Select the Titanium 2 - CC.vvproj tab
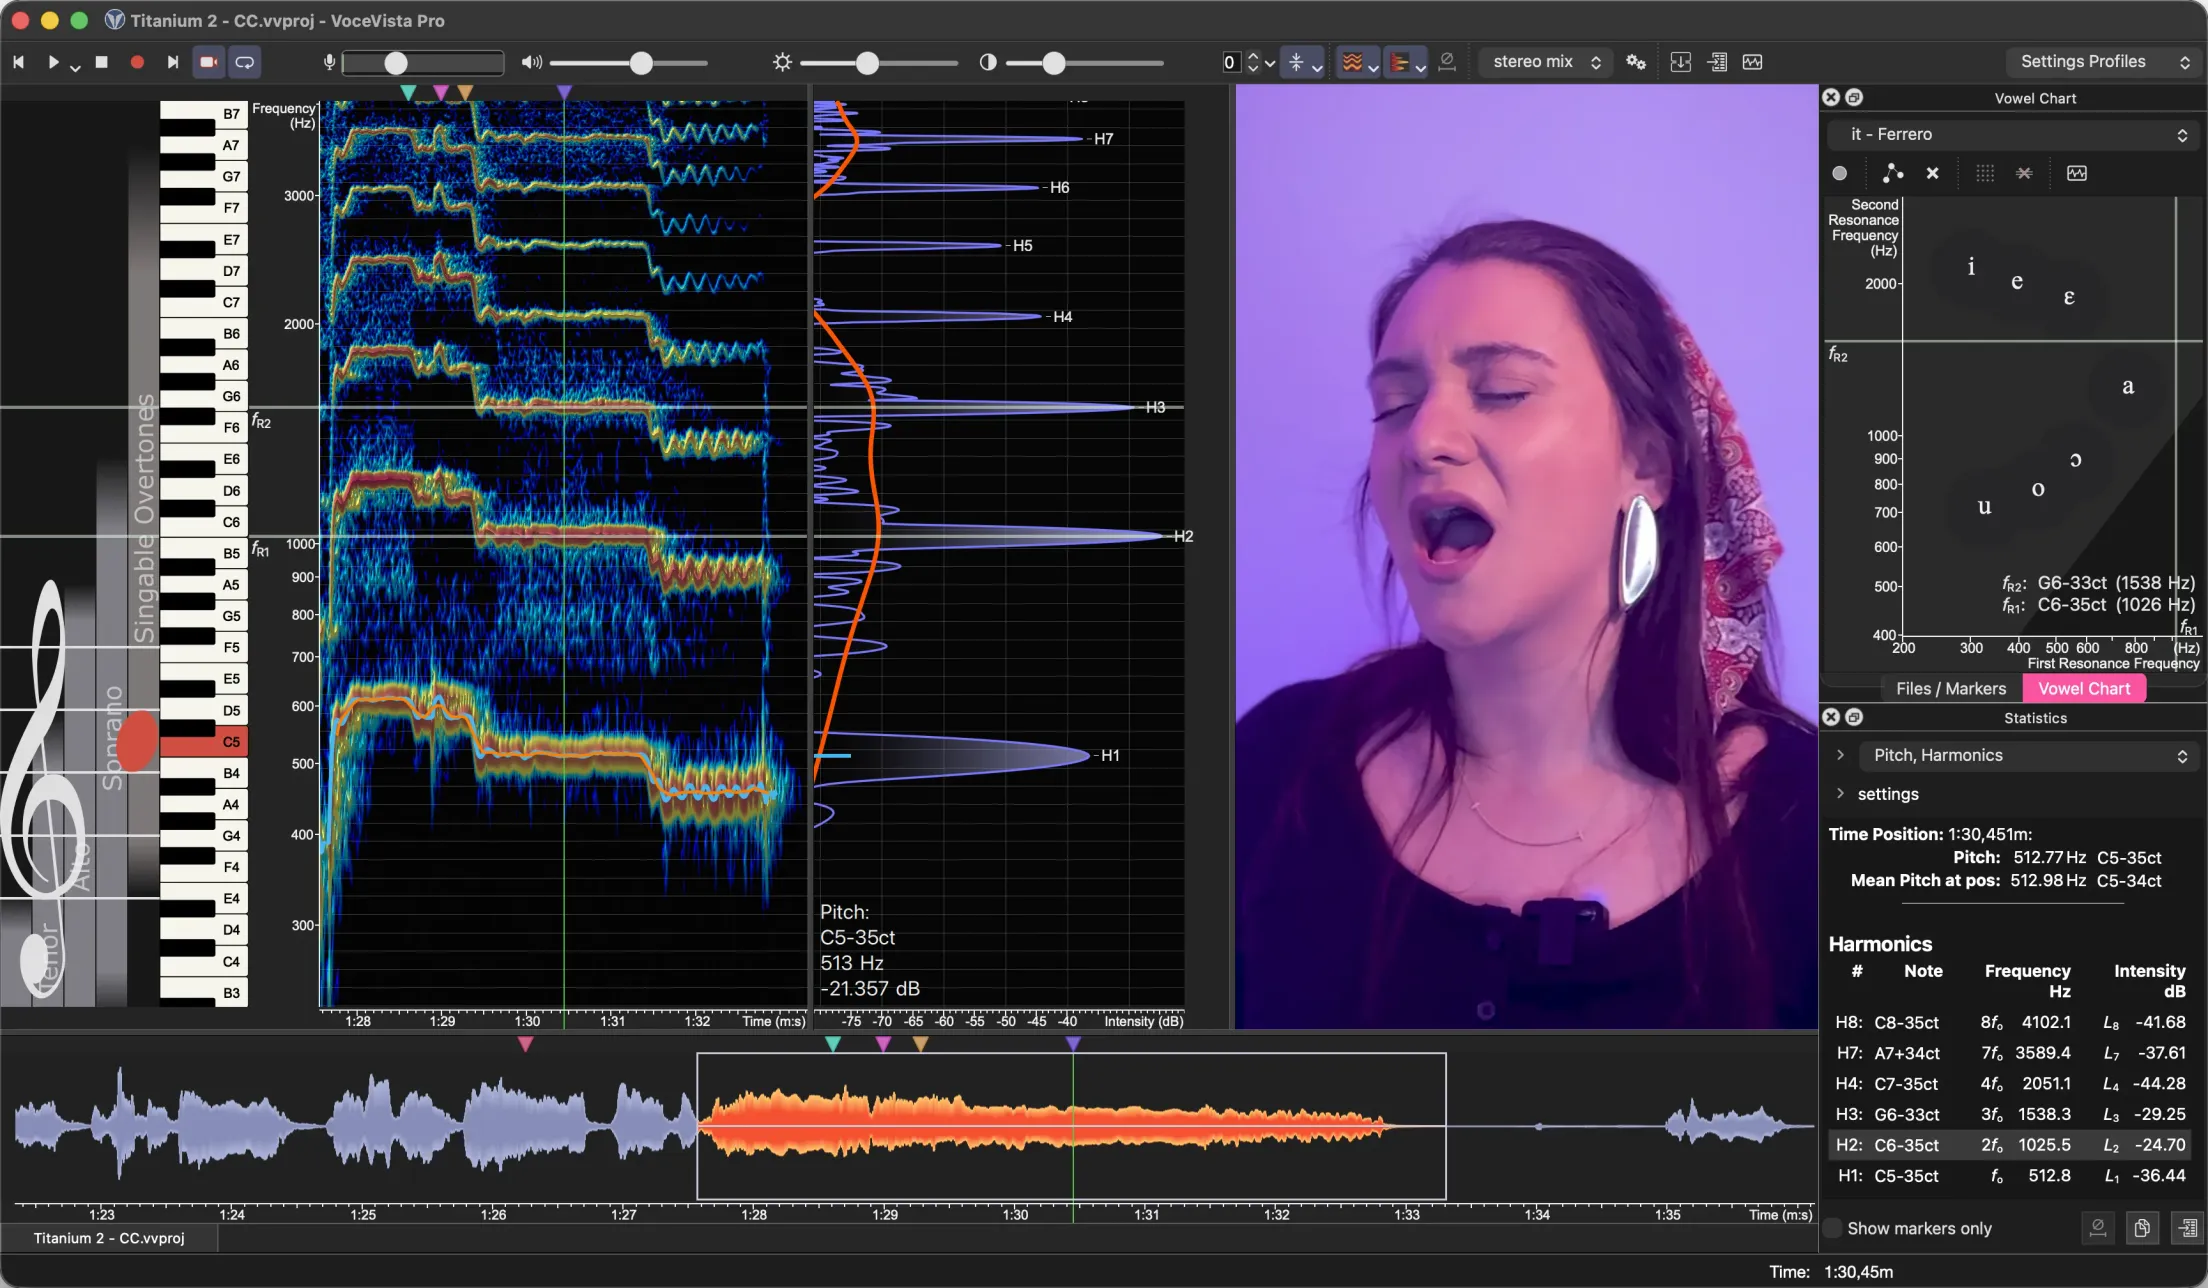The width and height of the screenshot is (2208, 1288). (x=109, y=1238)
